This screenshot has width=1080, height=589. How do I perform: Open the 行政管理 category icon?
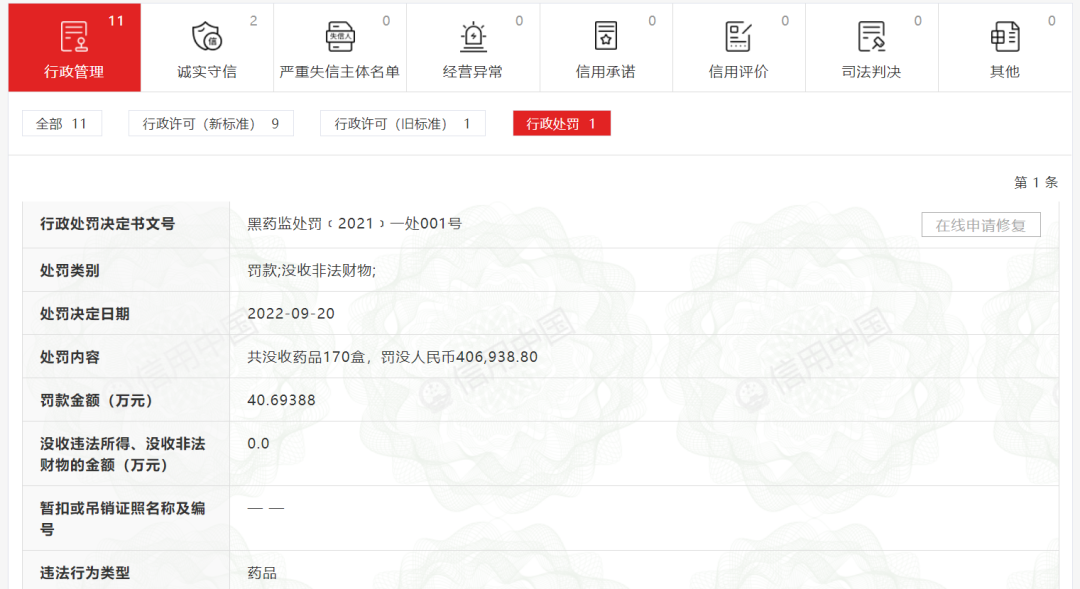[x=74, y=37]
